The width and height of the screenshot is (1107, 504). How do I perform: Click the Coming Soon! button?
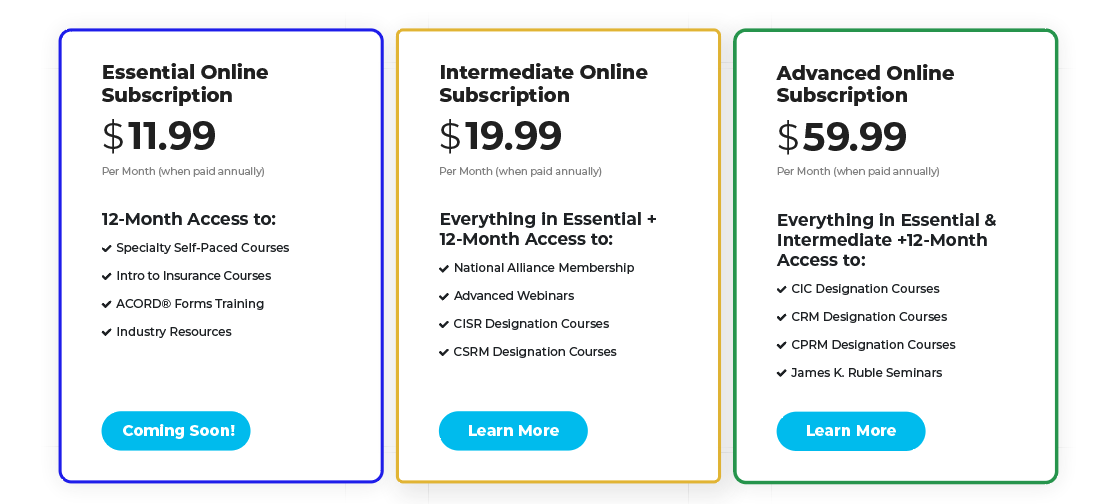tap(176, 431)
